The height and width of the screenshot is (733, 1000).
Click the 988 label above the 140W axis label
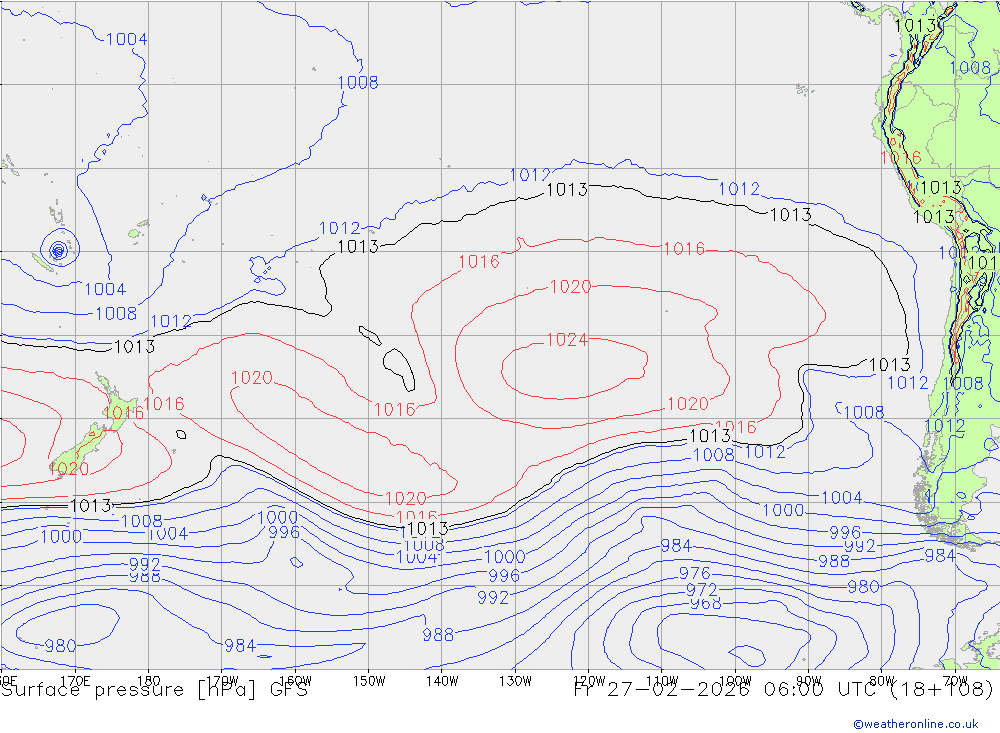pos(438,635)
